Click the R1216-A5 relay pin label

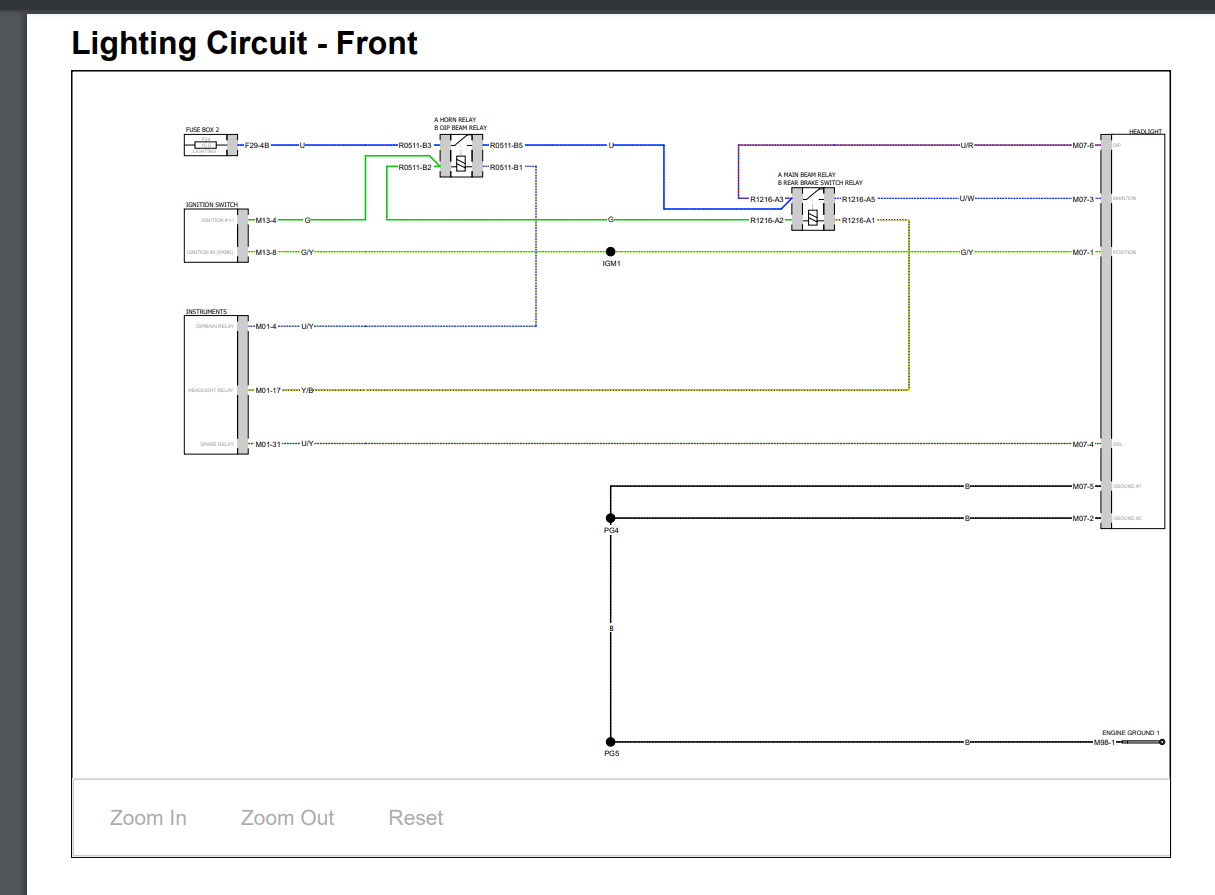pyautogui.click(x=858, y=199)
